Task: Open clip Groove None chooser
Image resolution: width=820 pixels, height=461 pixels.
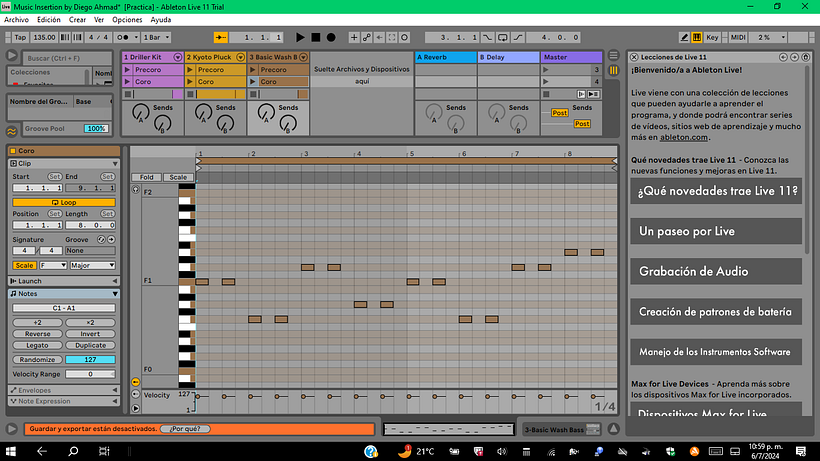Action: pyautogui.click(x=90, y=251)
